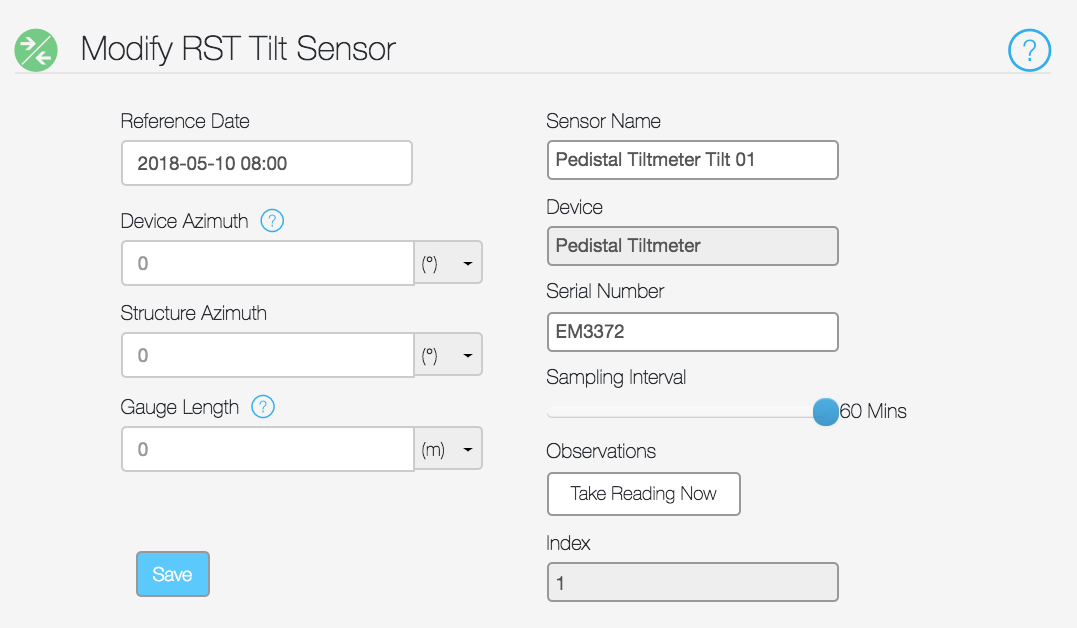
Task: Click the Reference Date field
Action: coord(266,163)
